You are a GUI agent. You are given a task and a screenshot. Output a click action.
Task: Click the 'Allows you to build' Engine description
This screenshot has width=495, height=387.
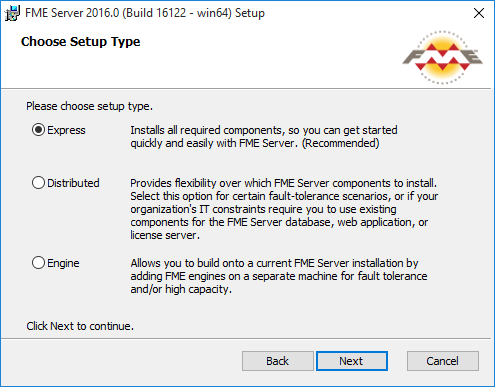[x=279, y=276]
